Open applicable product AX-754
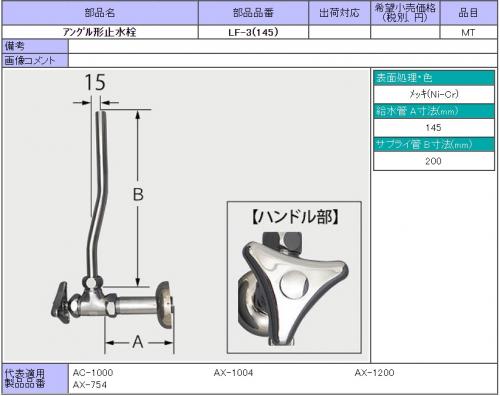Image resolution: width=500 pixels, height=396 pixels. pos(90,385)
